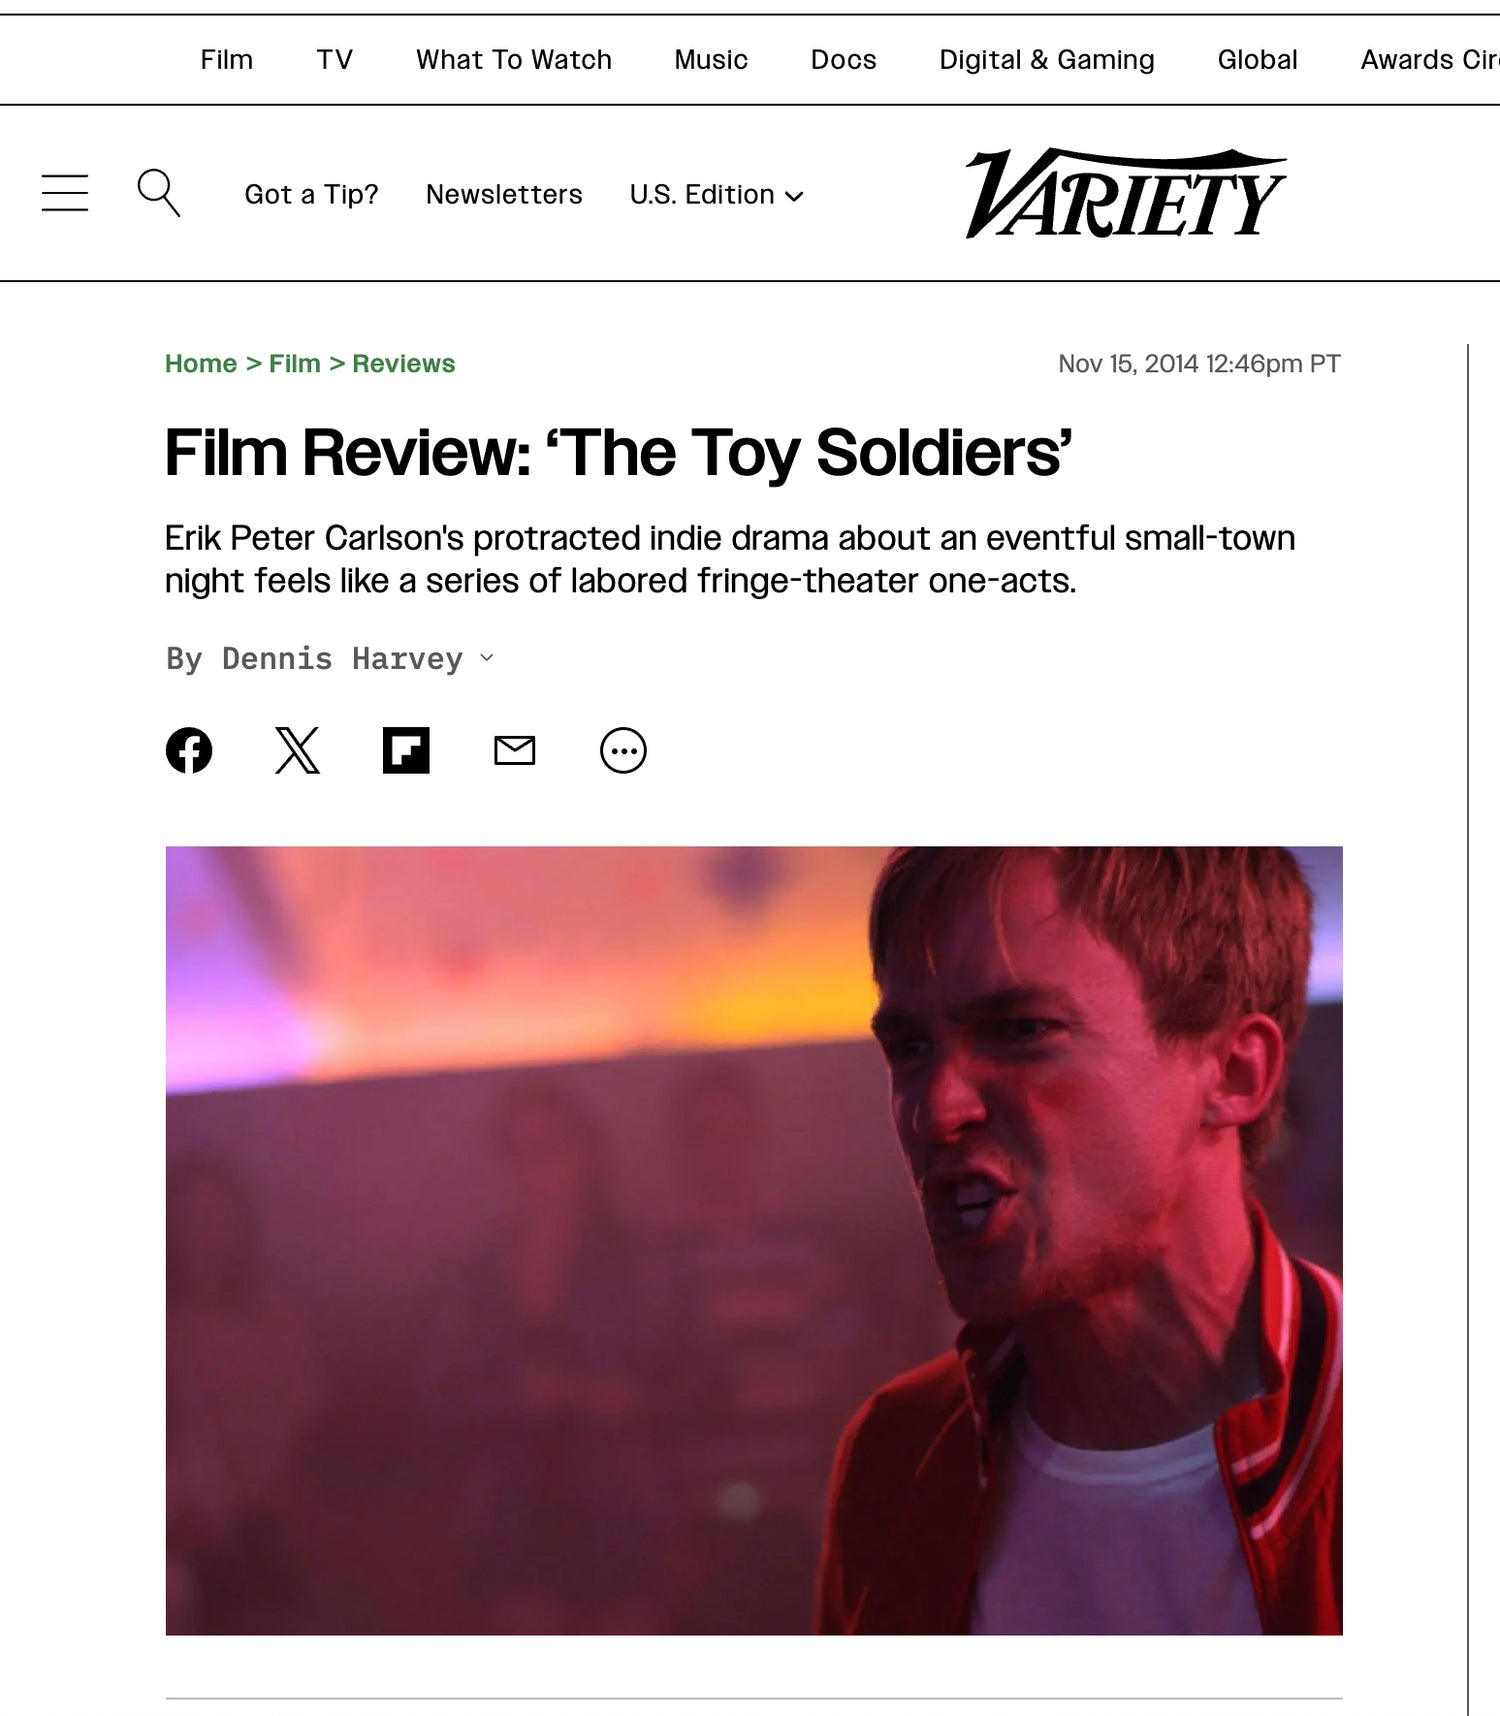The image size is (1500, 1716).
Task: Open the search magnifier icon
Action: pos(158,193)
